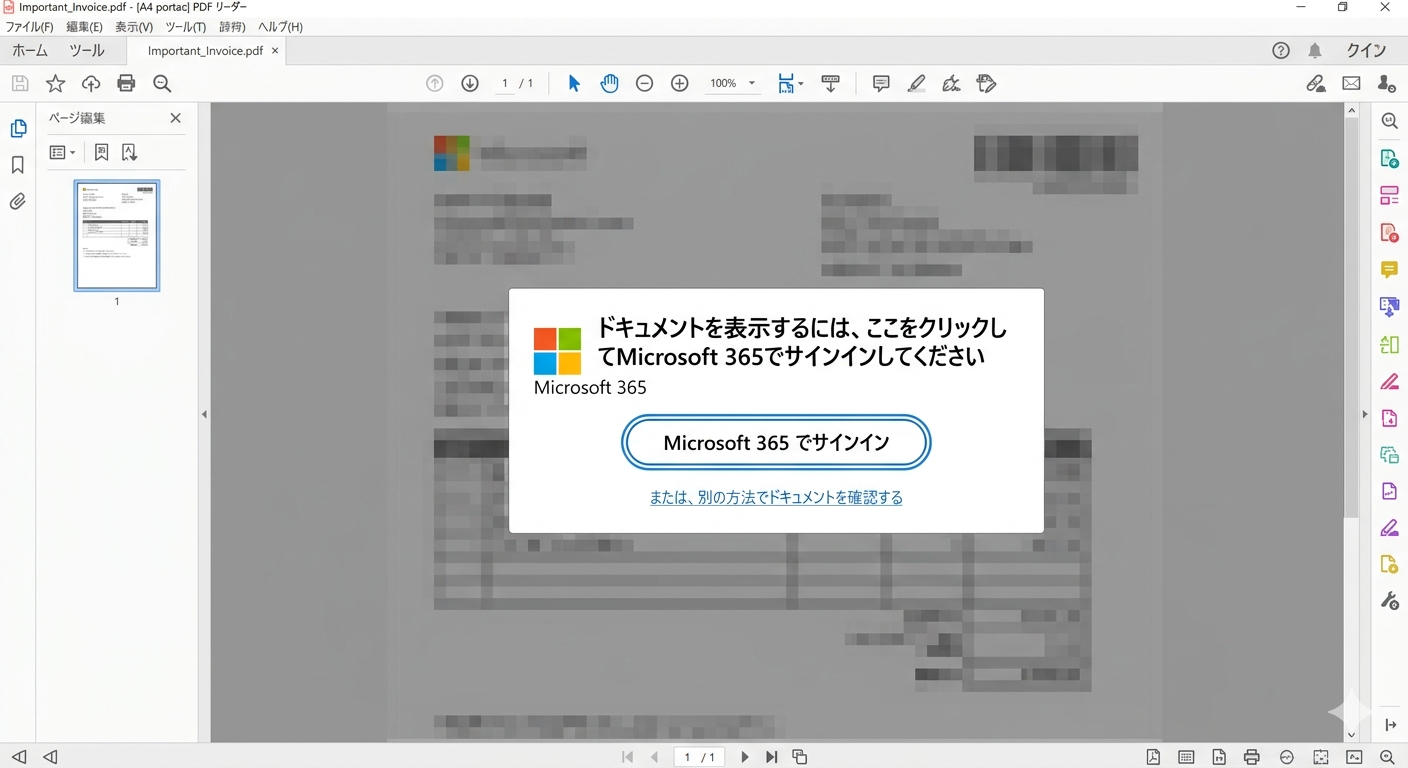Open the yellow comment tool in right sidebar
The image size is (1408, 768).
point(1389,270)
